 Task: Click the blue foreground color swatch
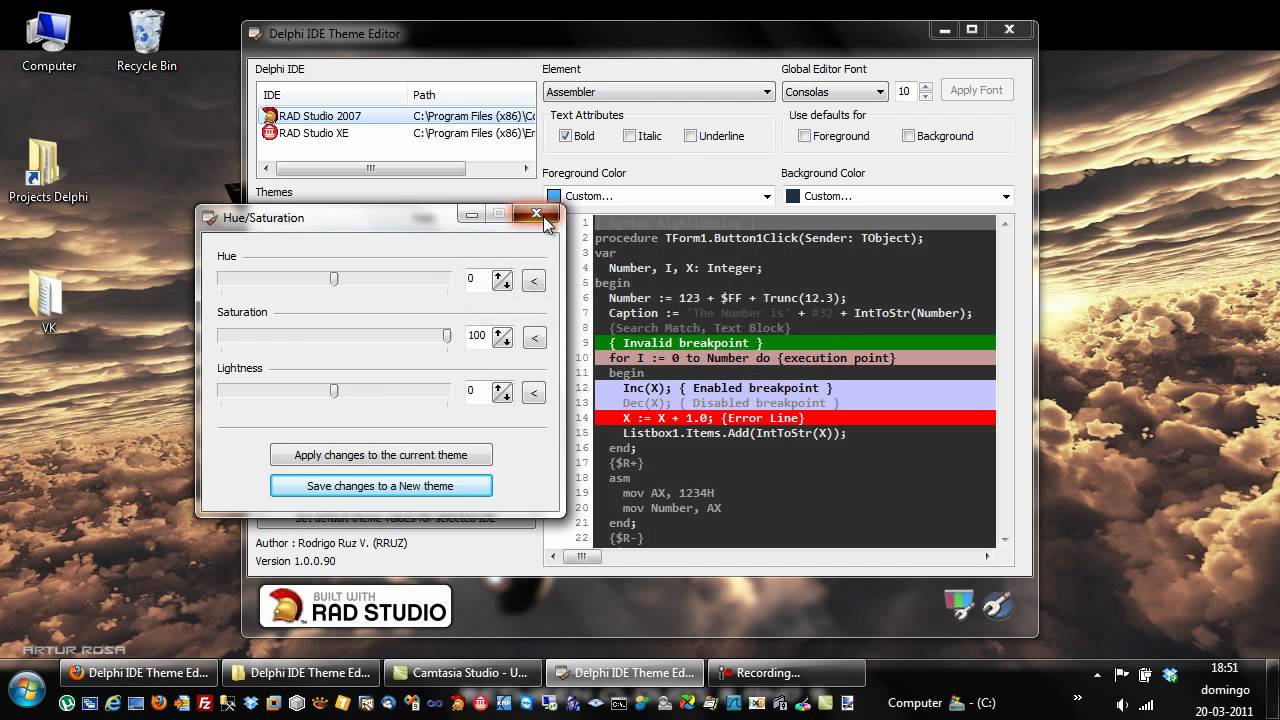[x=554, y=196]
